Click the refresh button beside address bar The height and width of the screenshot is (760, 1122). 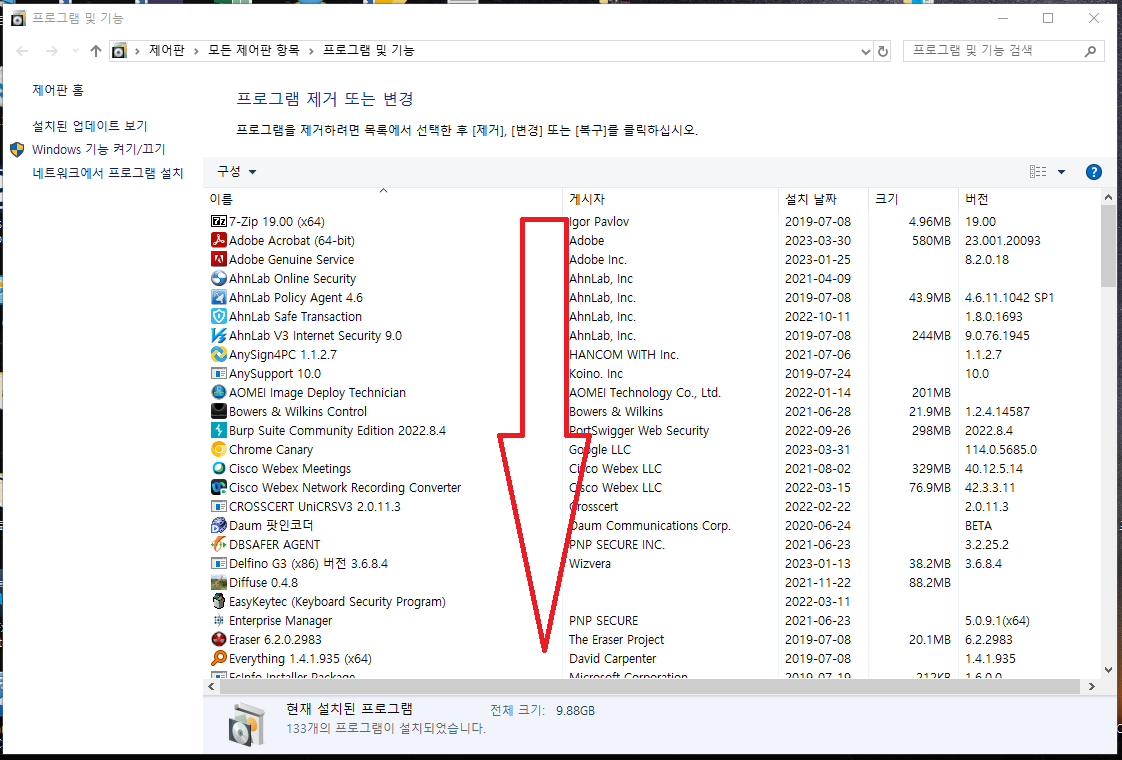[x=883, y=51]
